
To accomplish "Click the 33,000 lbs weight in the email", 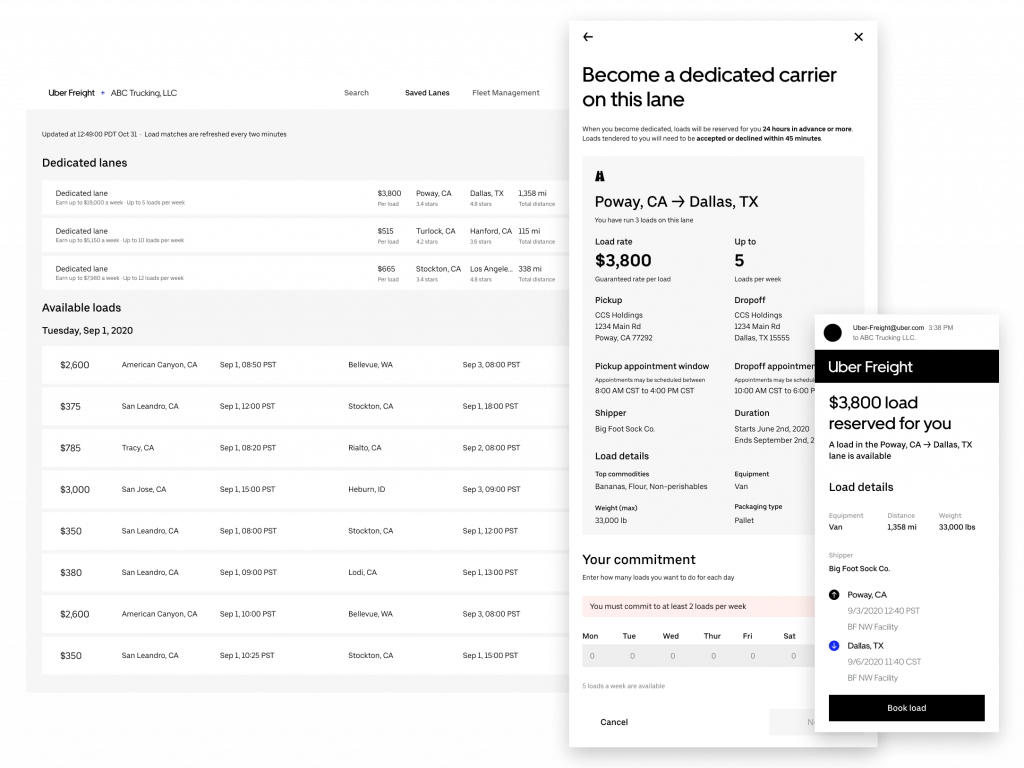I will click(x=957, y=527).
